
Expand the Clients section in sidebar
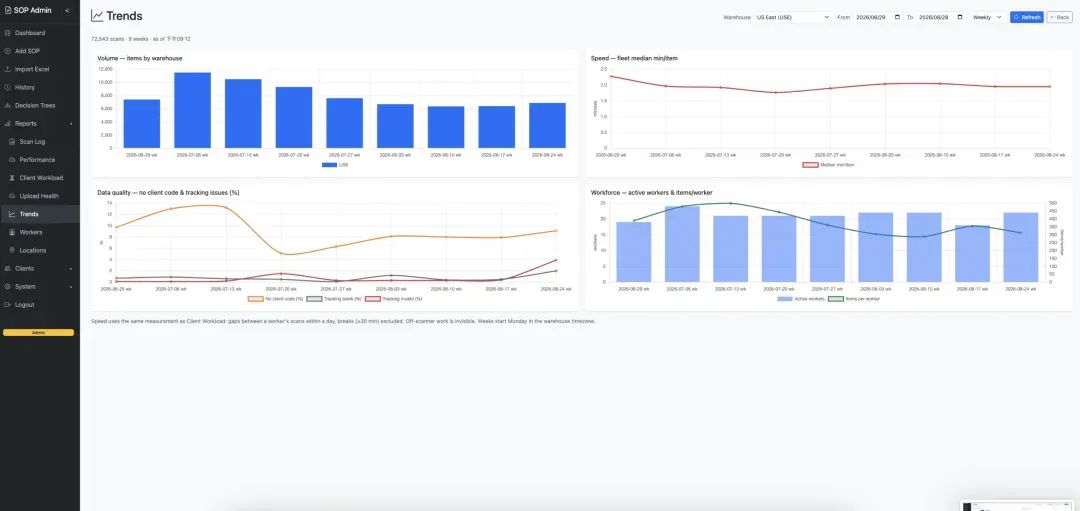click(x=40, y=269)
